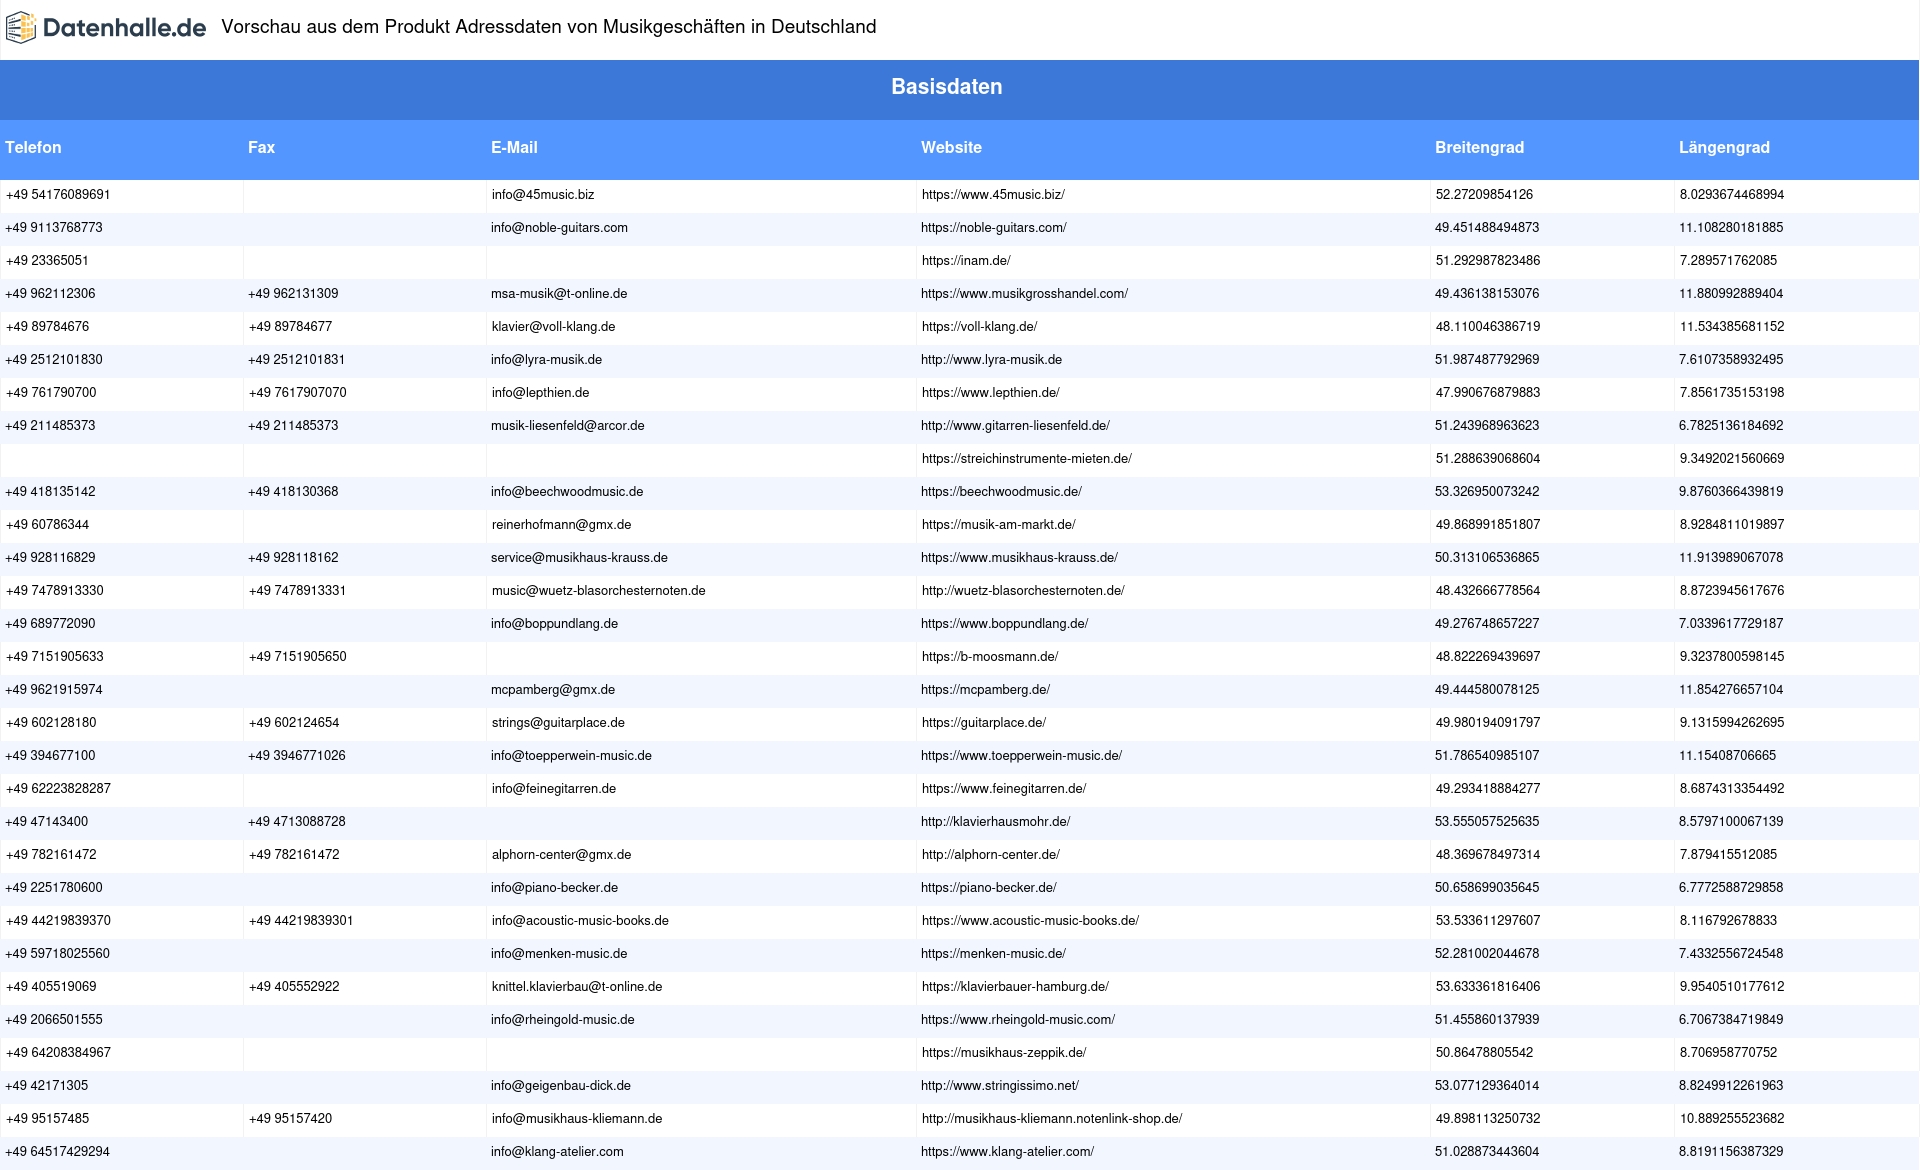Open website https://www.45music.biz/

point(993,195)
